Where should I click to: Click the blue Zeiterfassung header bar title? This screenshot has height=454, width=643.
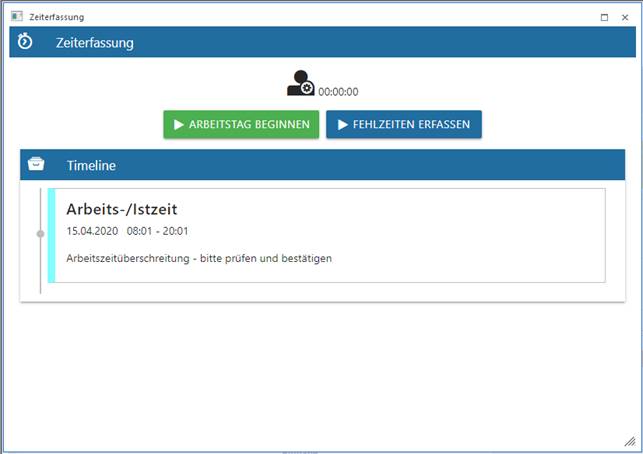[94, 43]
